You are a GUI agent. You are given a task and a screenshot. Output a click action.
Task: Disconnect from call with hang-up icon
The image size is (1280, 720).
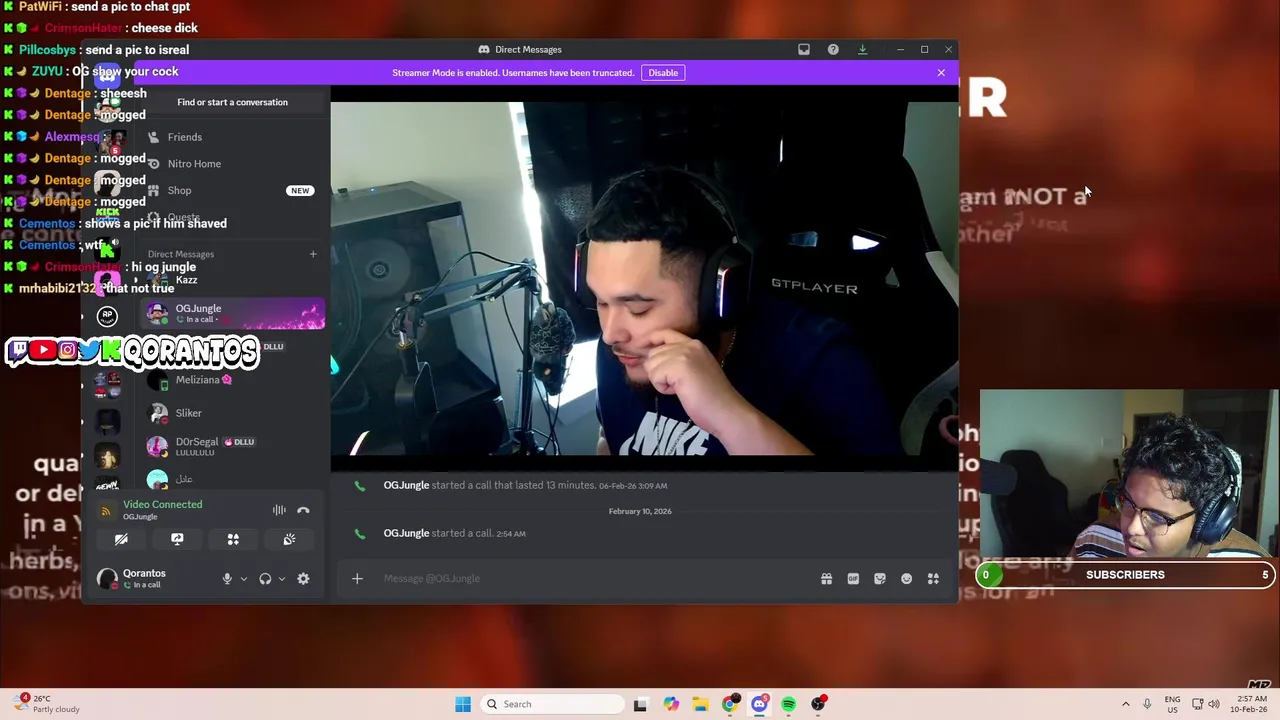click(303, 510)
